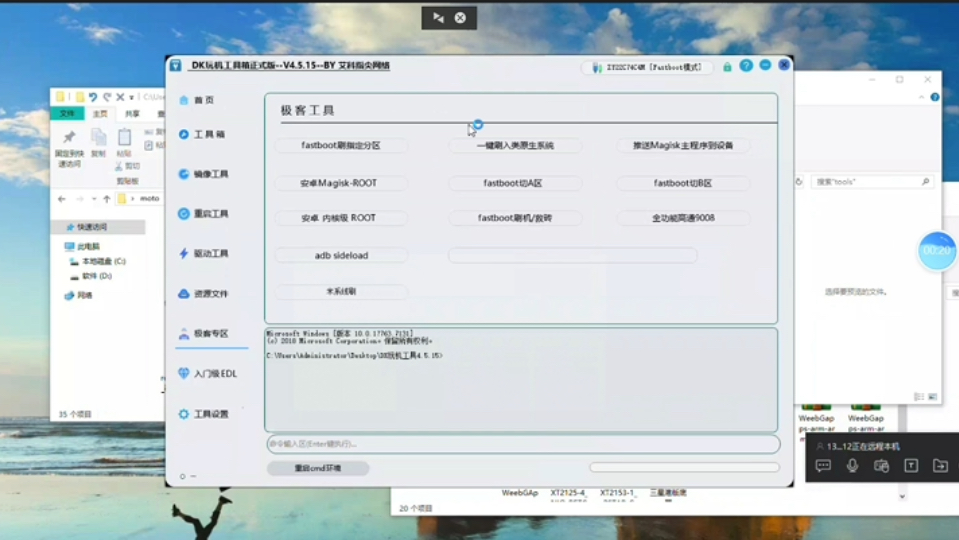Click the Fastboot mode device status indicator
Viewport: 959px width, 540px height.
click(x=647, y=67)
